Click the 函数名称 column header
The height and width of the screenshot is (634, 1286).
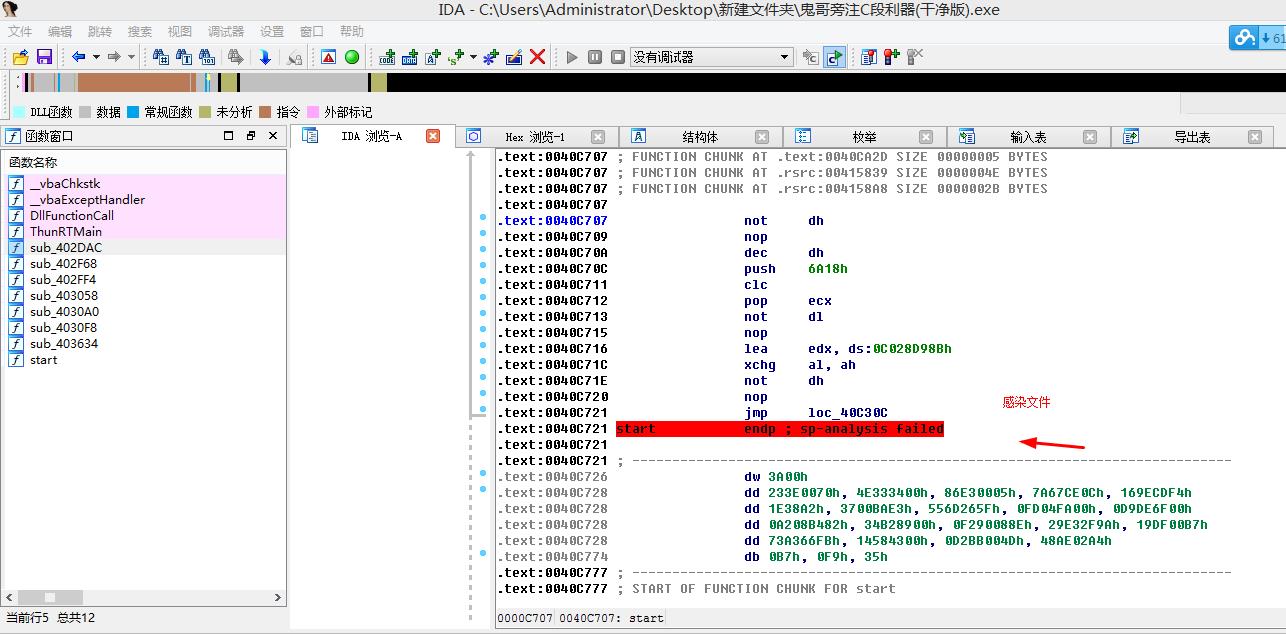point(145,162)
